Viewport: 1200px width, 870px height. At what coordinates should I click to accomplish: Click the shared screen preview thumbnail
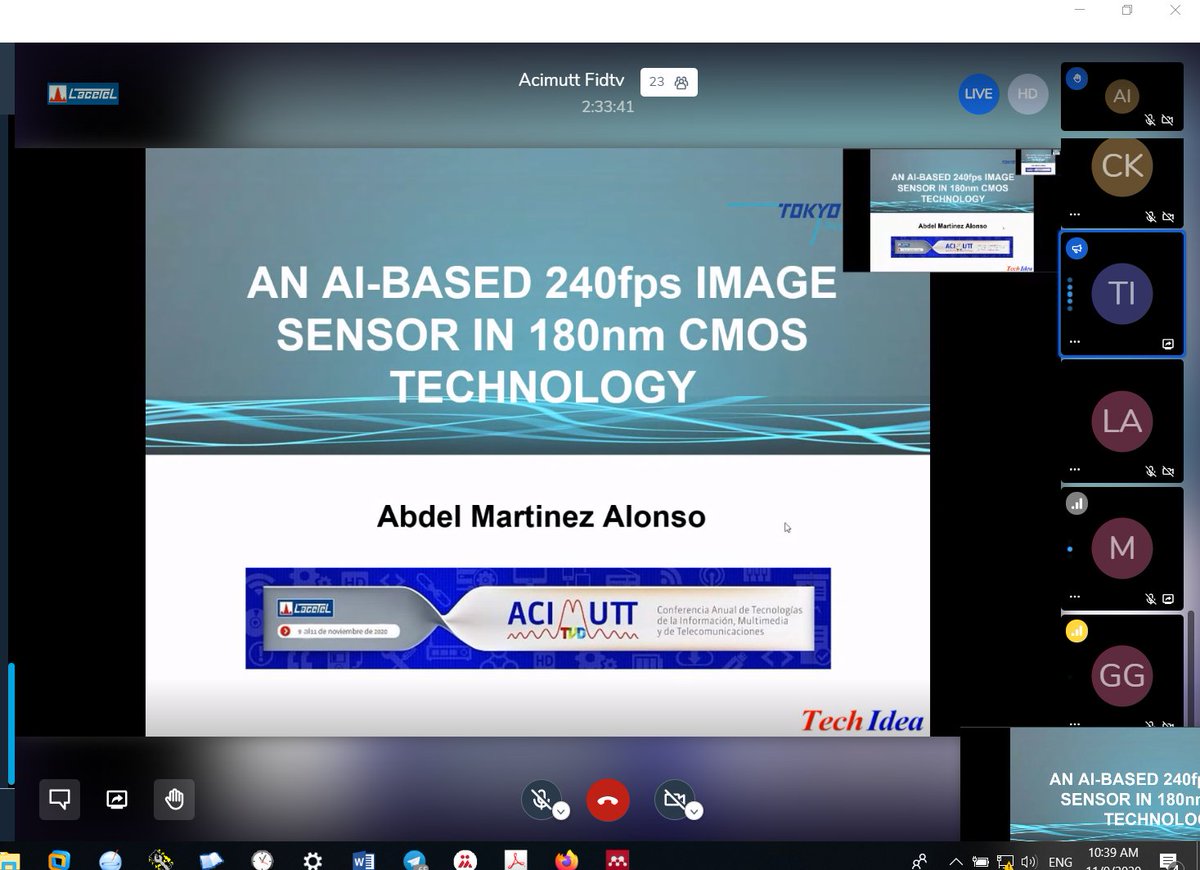[x=950, y=210]
